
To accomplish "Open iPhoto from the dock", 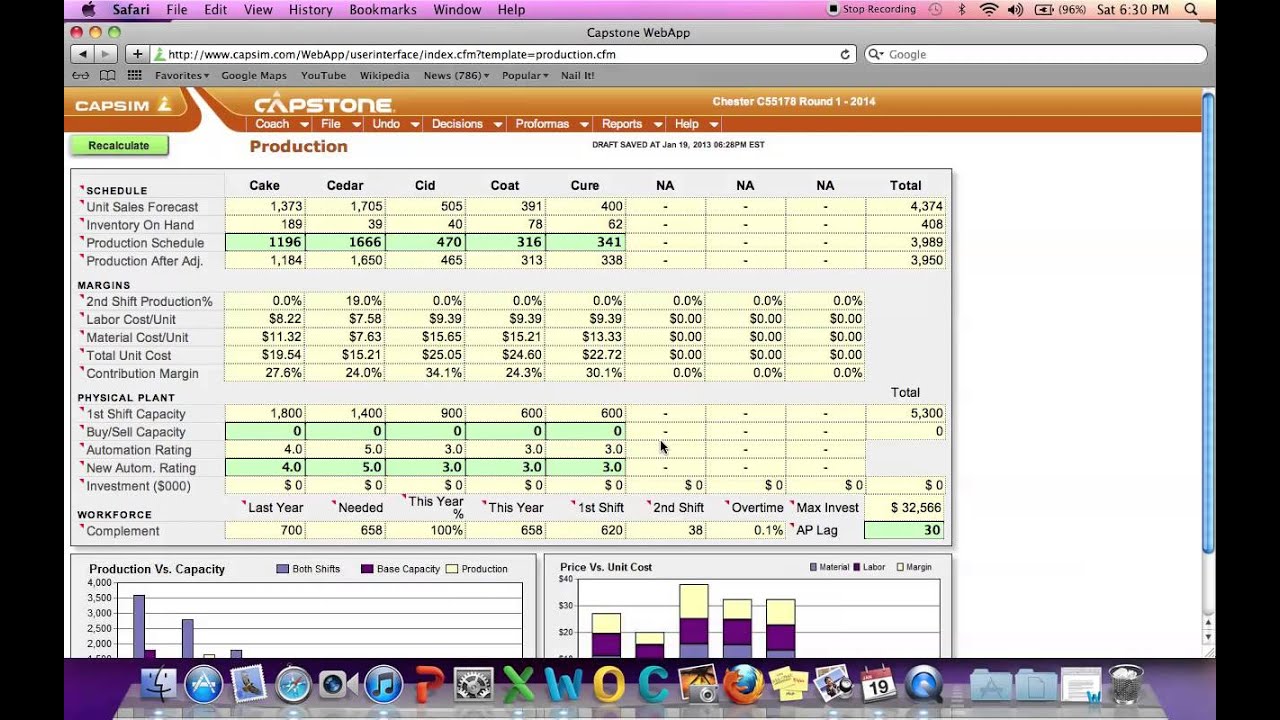I will (833, 685).
